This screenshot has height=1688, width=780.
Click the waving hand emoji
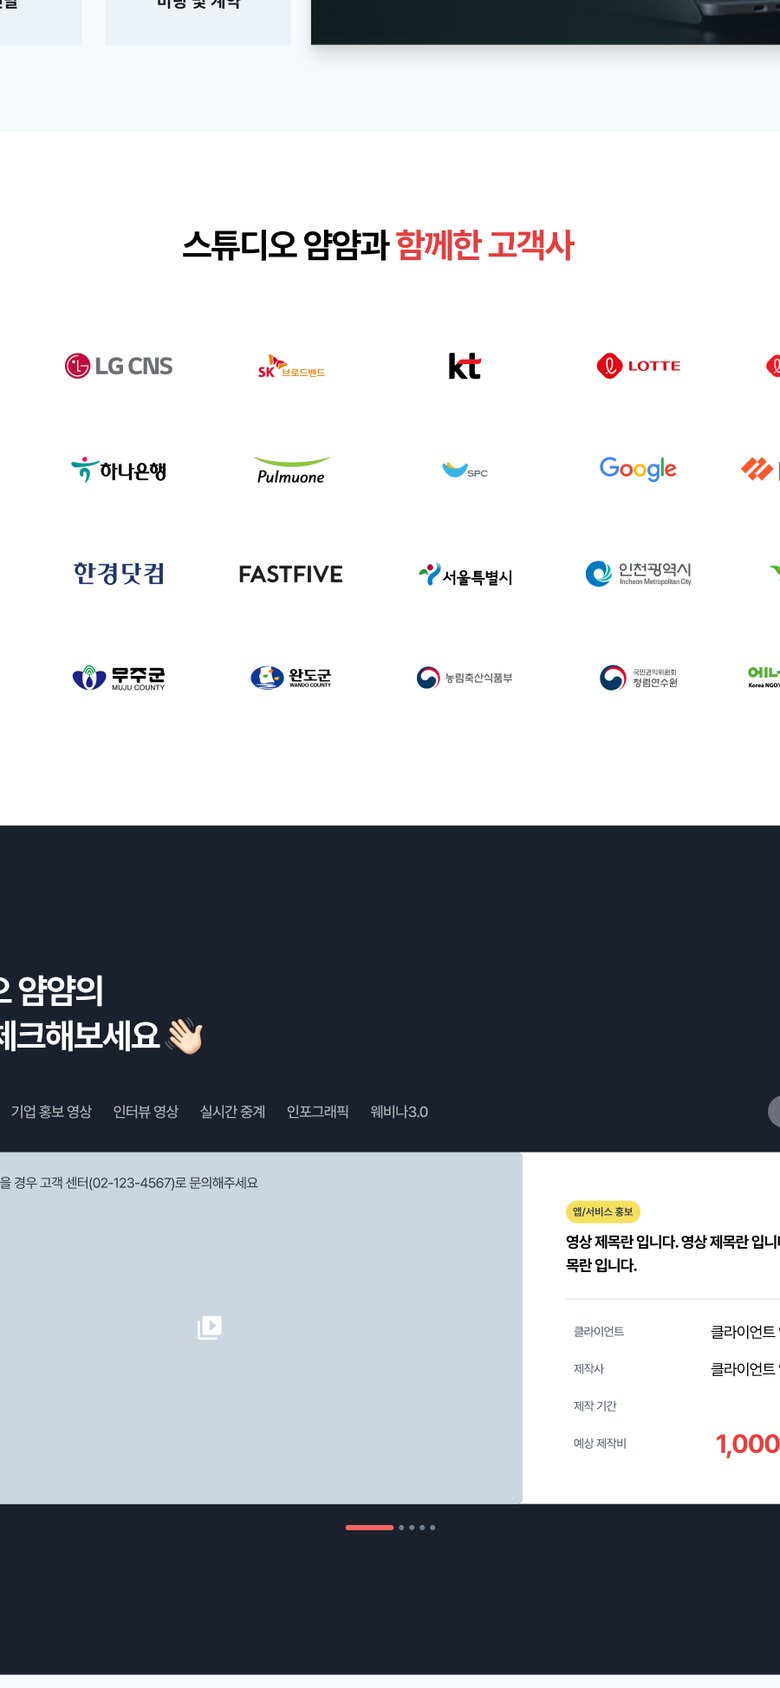click(x=185, y=1036)
